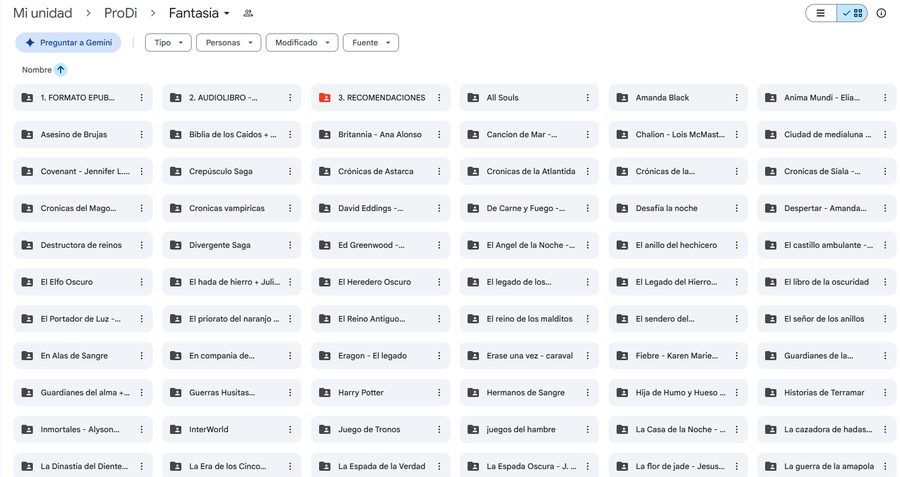900x477 pixels.
Task: Go to Mi unidad breadcrumb
Action: 42,13
